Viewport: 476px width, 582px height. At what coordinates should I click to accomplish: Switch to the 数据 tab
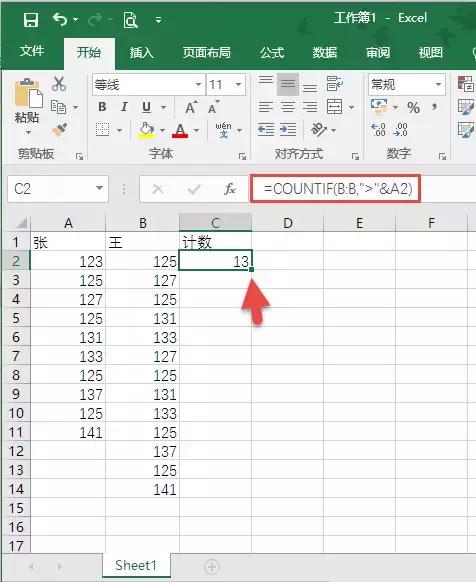pyautogui.click(x=325, y=52)
